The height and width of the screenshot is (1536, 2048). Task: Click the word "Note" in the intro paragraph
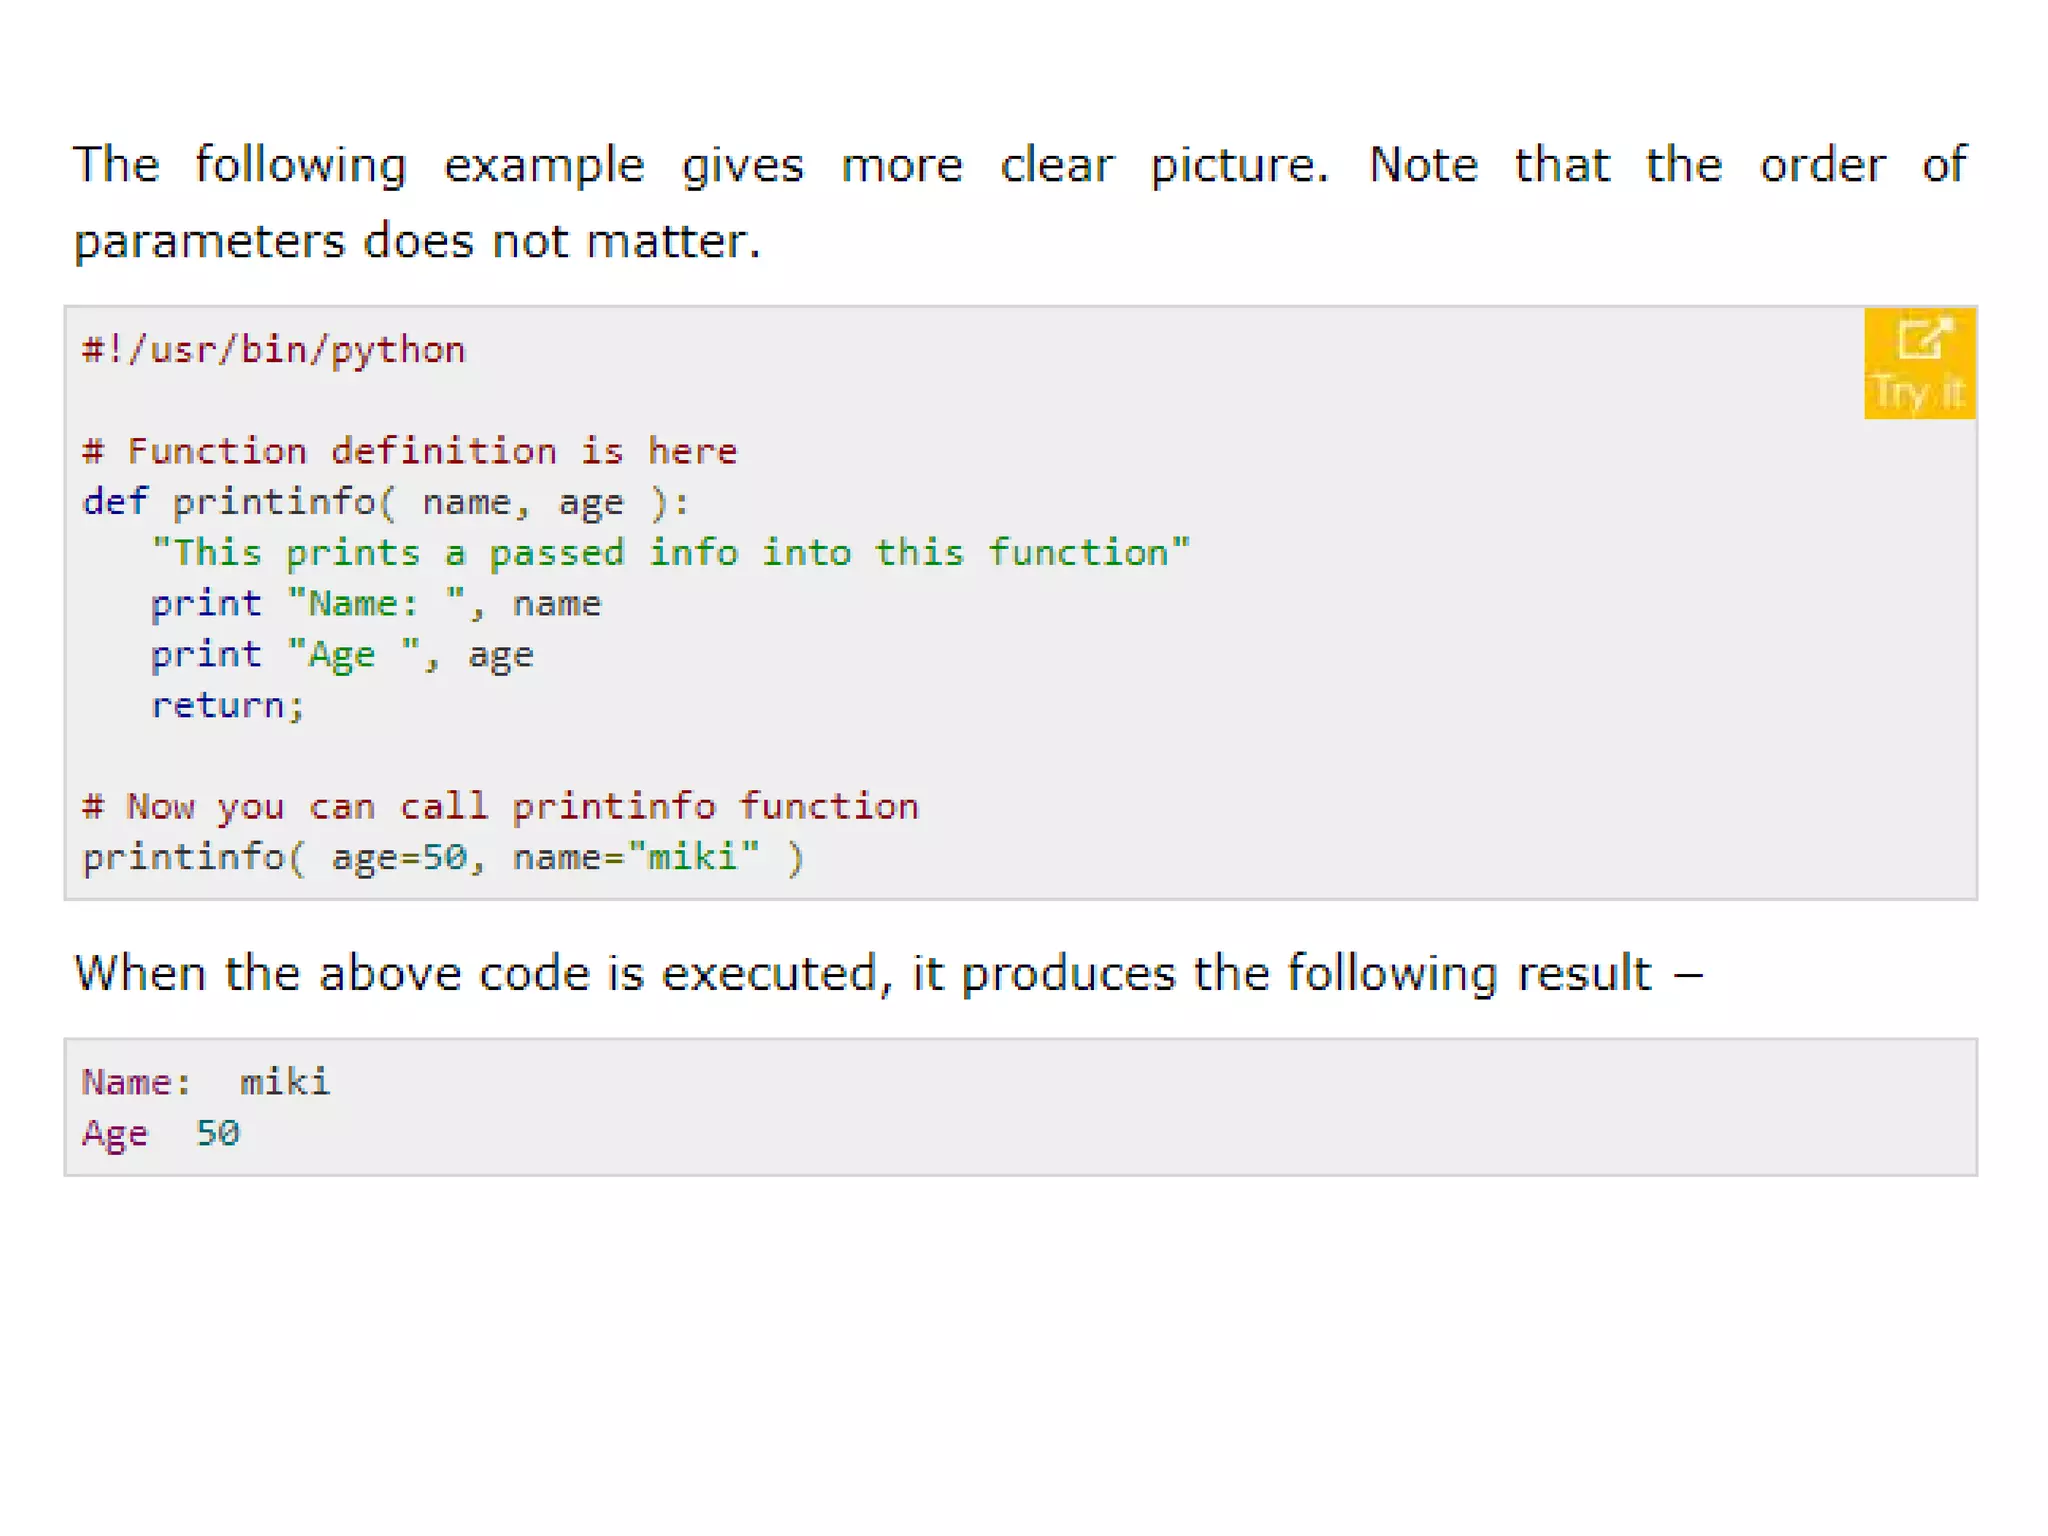pyautogui.click(x=1422, y=165)
